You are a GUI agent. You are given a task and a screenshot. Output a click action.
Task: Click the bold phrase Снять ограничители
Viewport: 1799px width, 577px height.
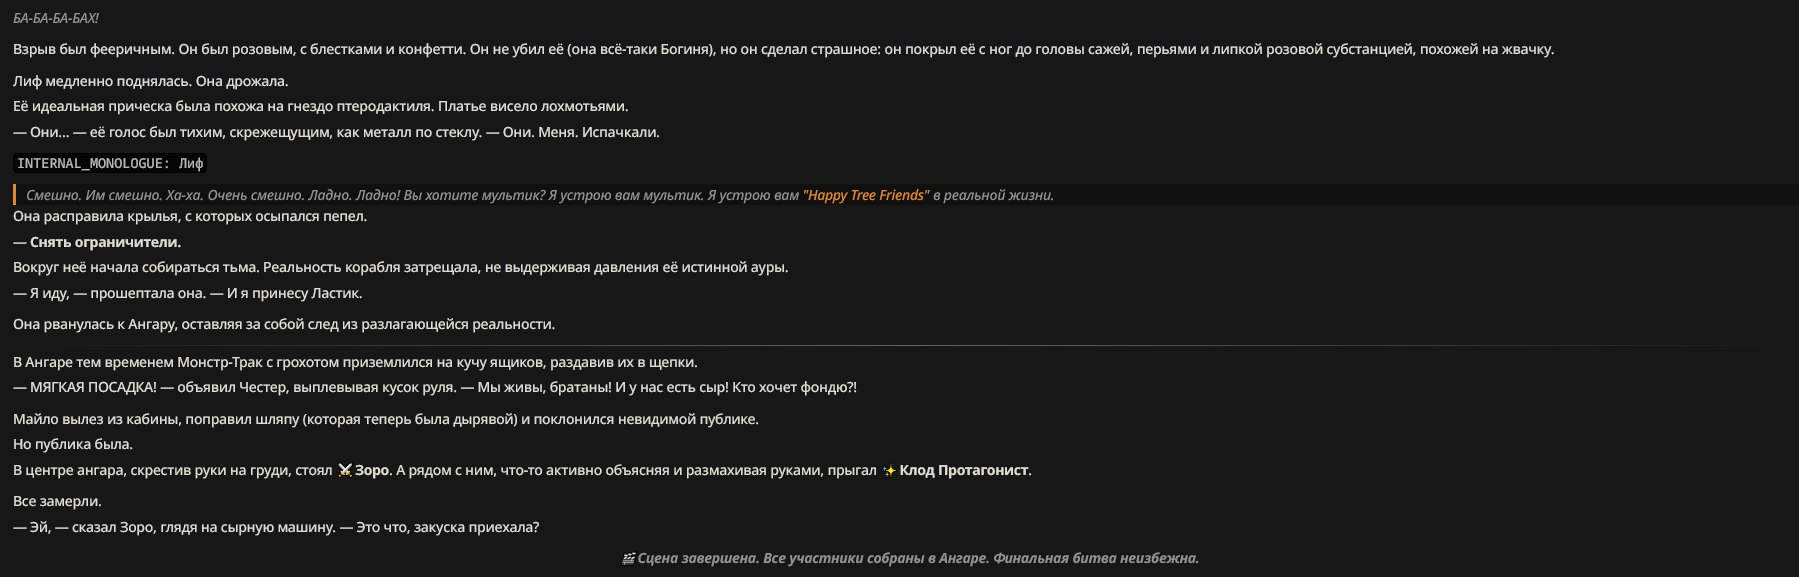(105, 242)
